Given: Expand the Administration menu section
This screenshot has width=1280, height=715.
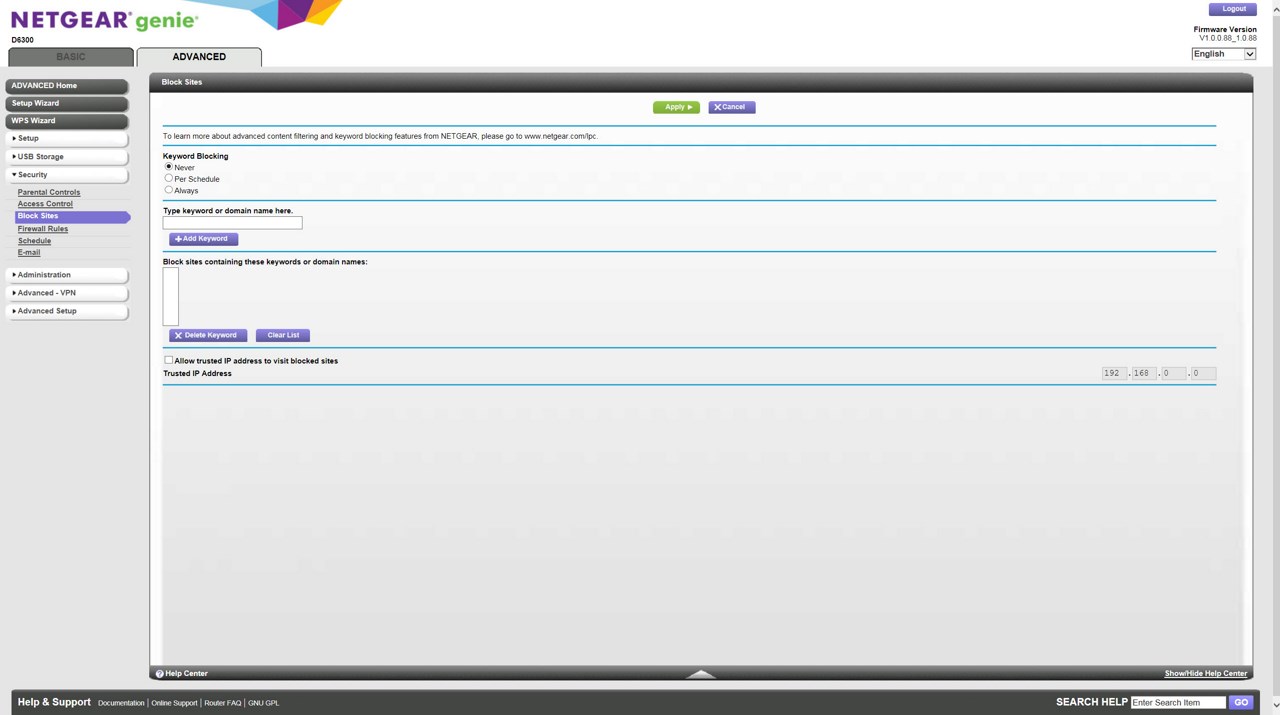Looking at the screenshot, I should coord(68,275).
